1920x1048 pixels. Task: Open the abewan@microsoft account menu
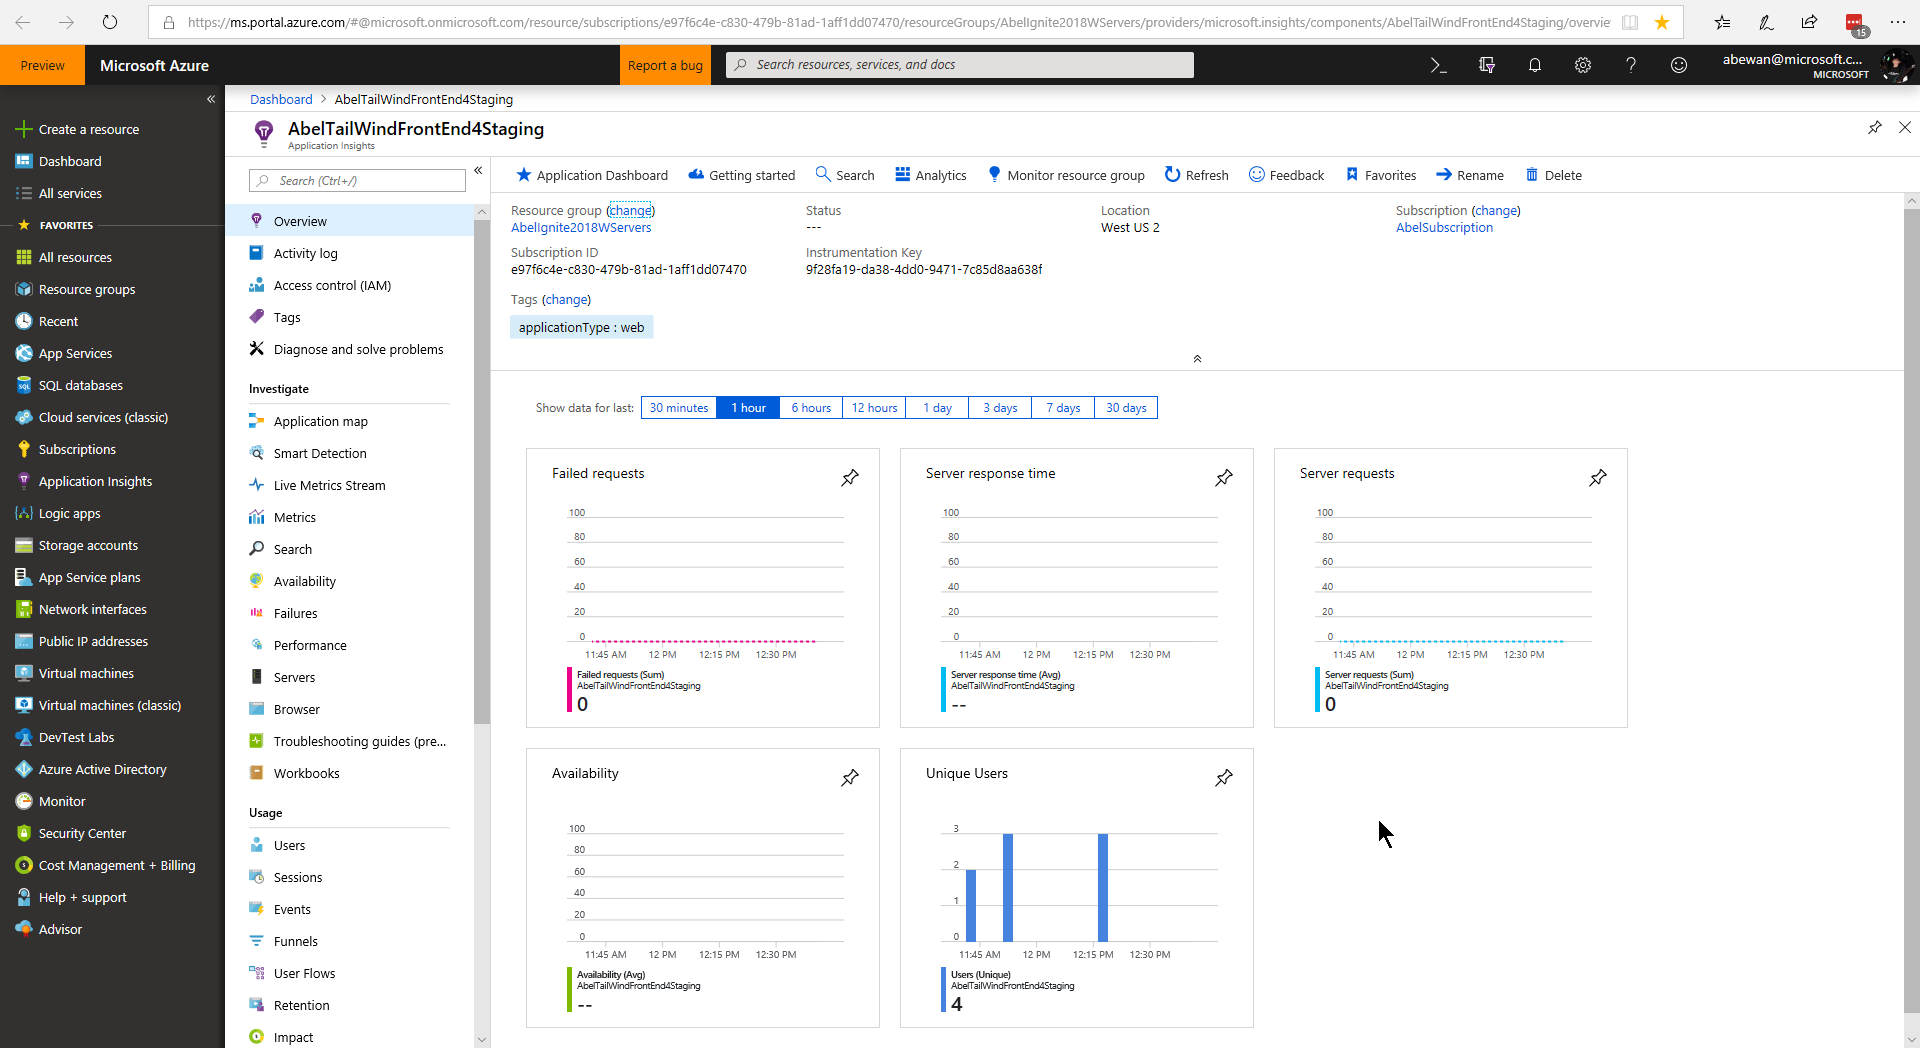[x=1815, y=65]
